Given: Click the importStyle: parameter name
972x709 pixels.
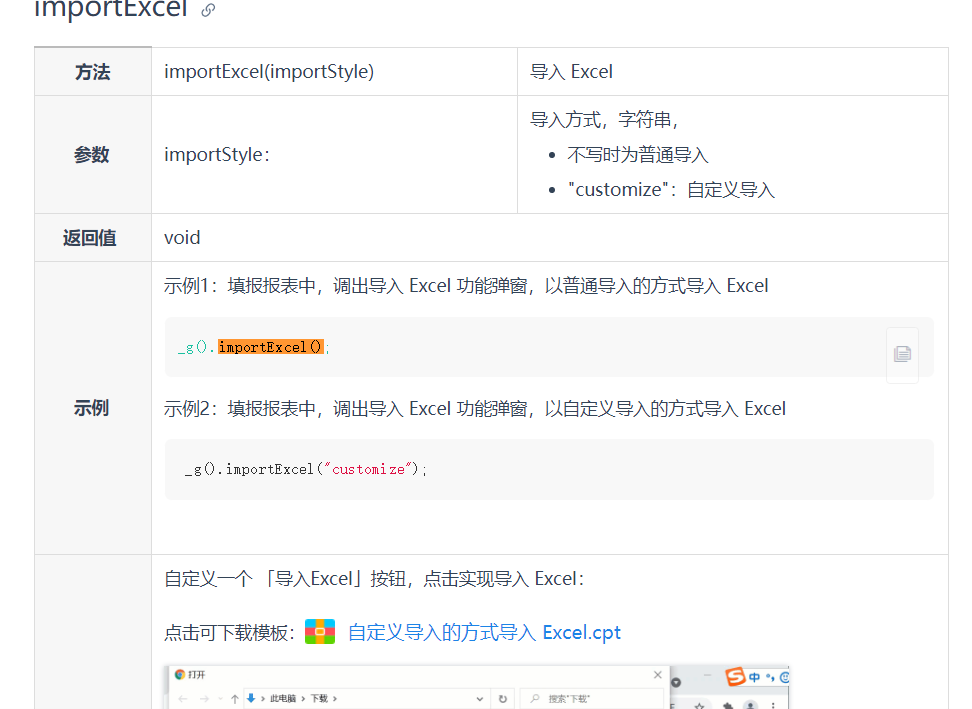Looking at the screenshot, I should 217,154.
